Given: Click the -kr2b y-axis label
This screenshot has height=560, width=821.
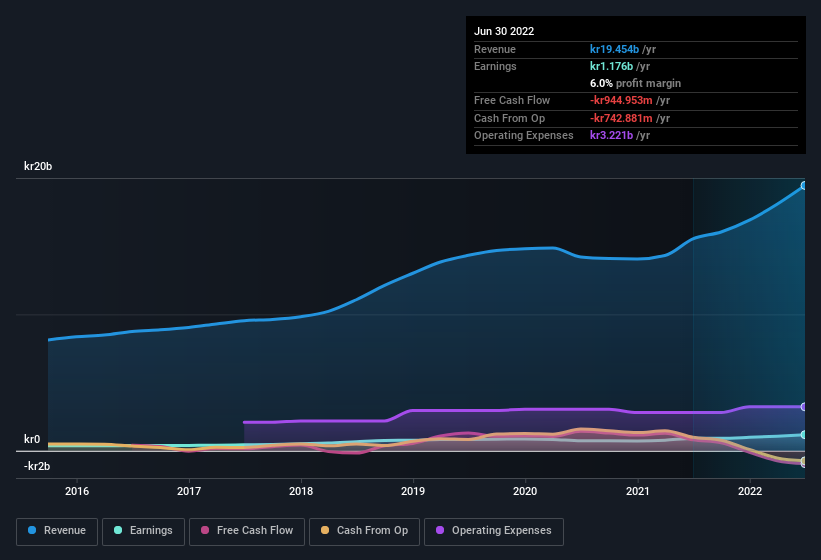Looking at the screenshot, I should point(37,466).
